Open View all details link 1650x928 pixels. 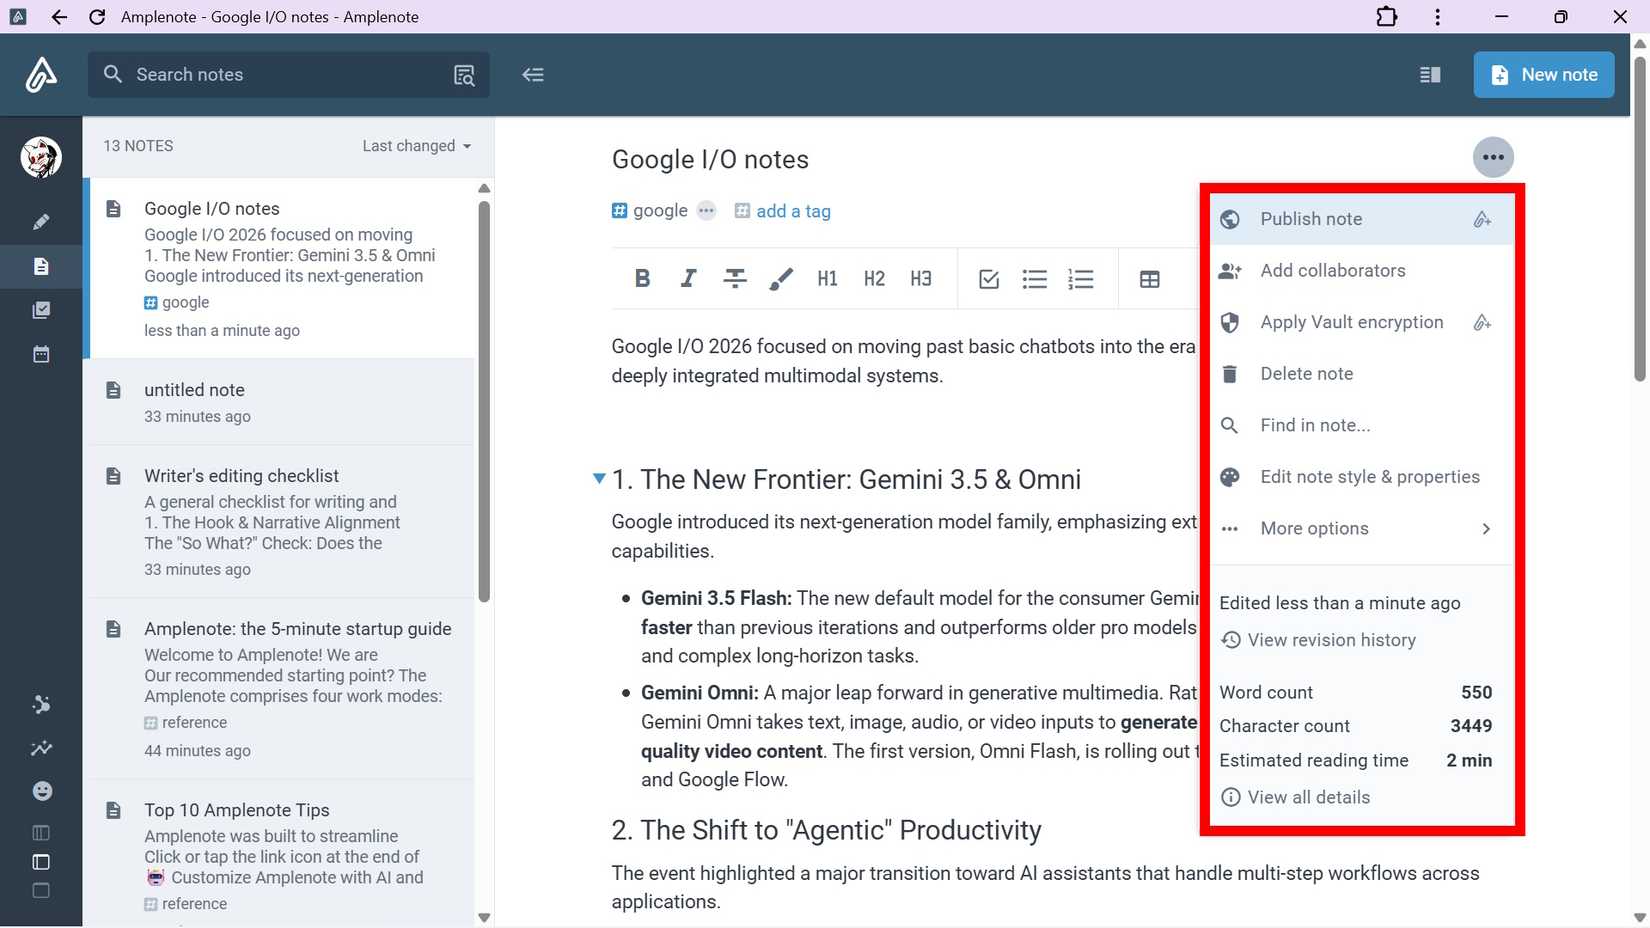[1296, 797]
